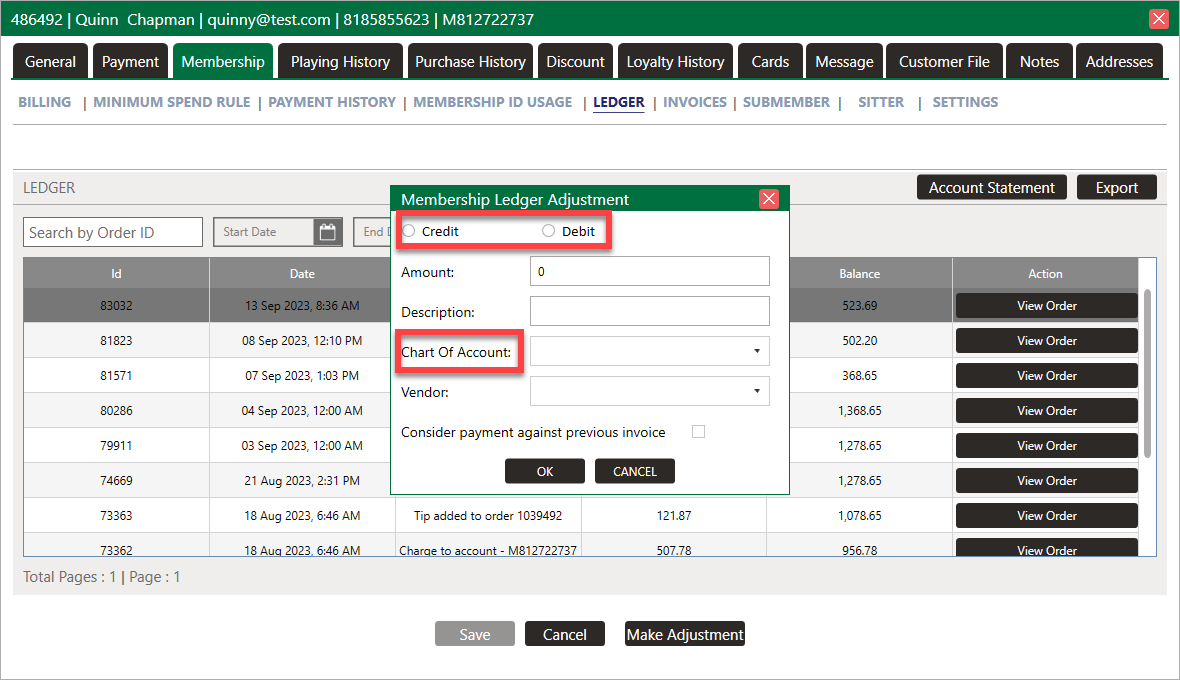Select amount value 121.87
This screenshot has height=680, width=1180.
pos(674,515)
